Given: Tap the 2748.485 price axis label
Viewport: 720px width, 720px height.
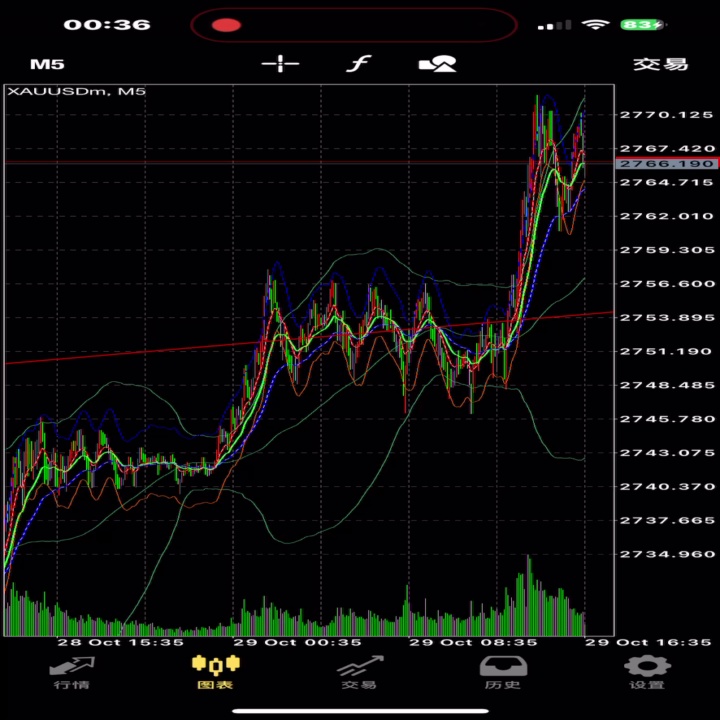Looking at the screenshot, I should 667,385.
